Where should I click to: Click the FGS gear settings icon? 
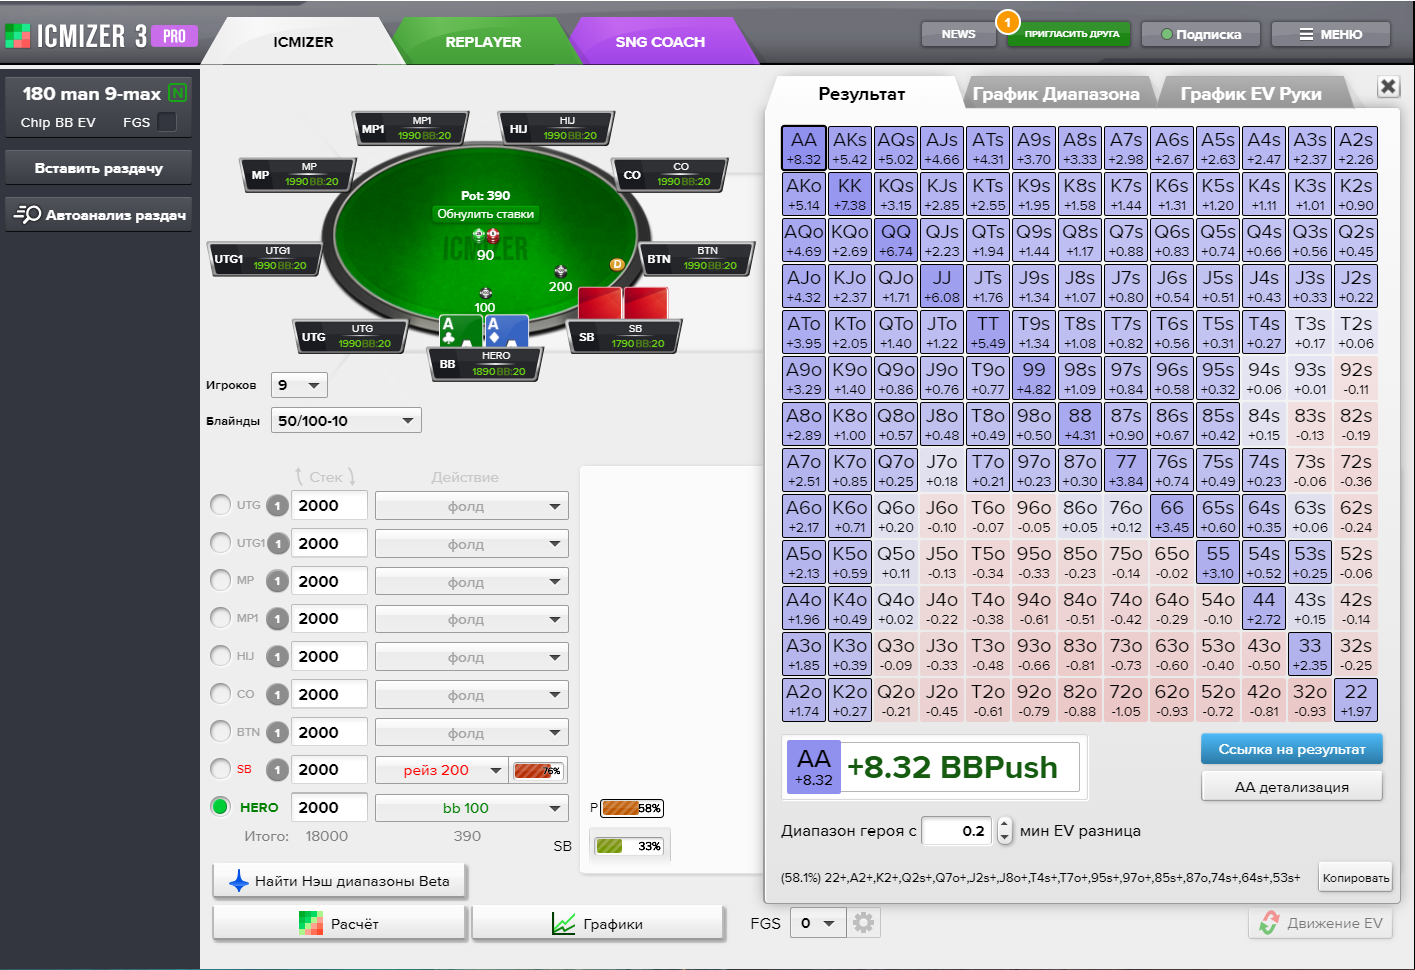864,923
